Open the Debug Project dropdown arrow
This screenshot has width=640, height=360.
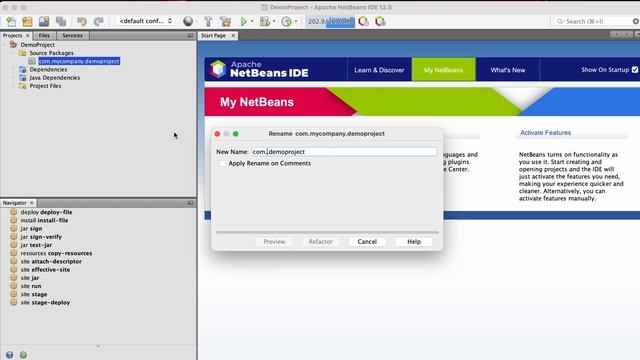pos(273,21)
